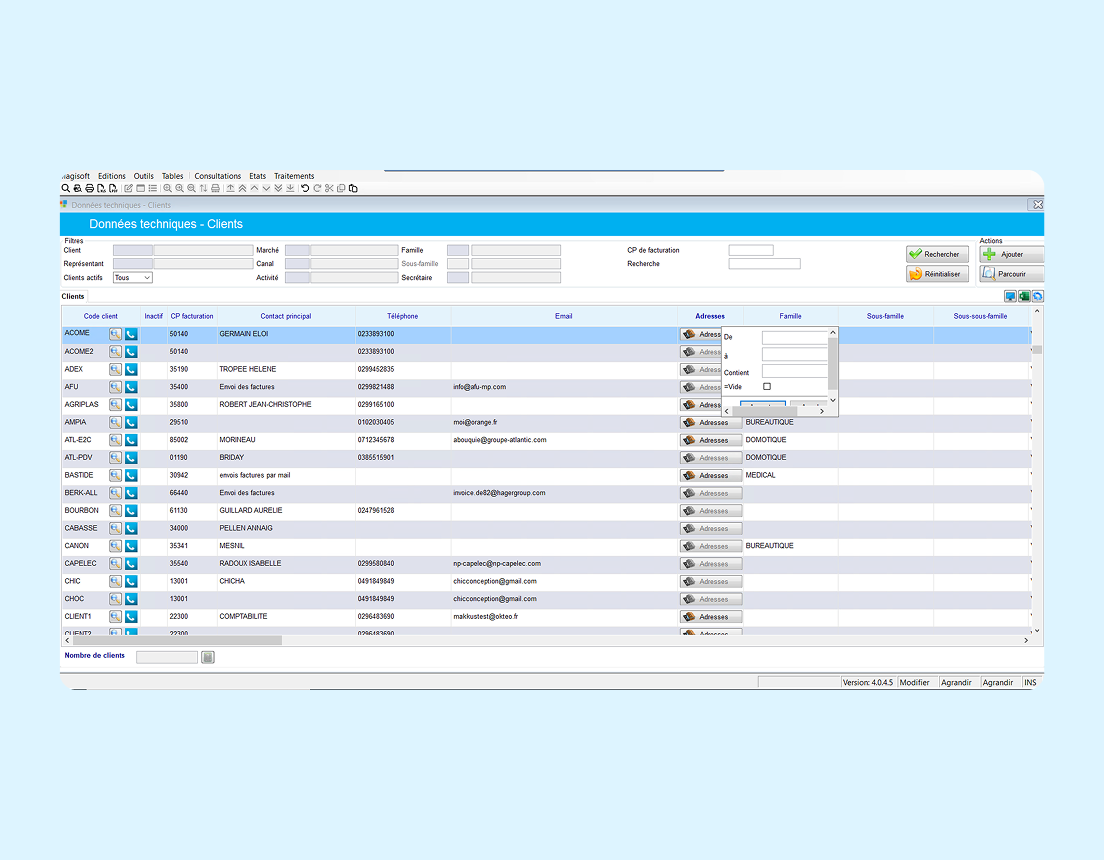Open the Tables menu
The image size is (1104, 860).
(x=172, y=176)
